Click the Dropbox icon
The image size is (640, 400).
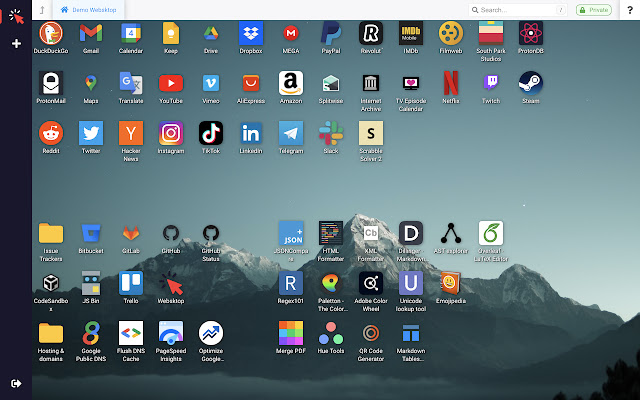pos(251,33)
